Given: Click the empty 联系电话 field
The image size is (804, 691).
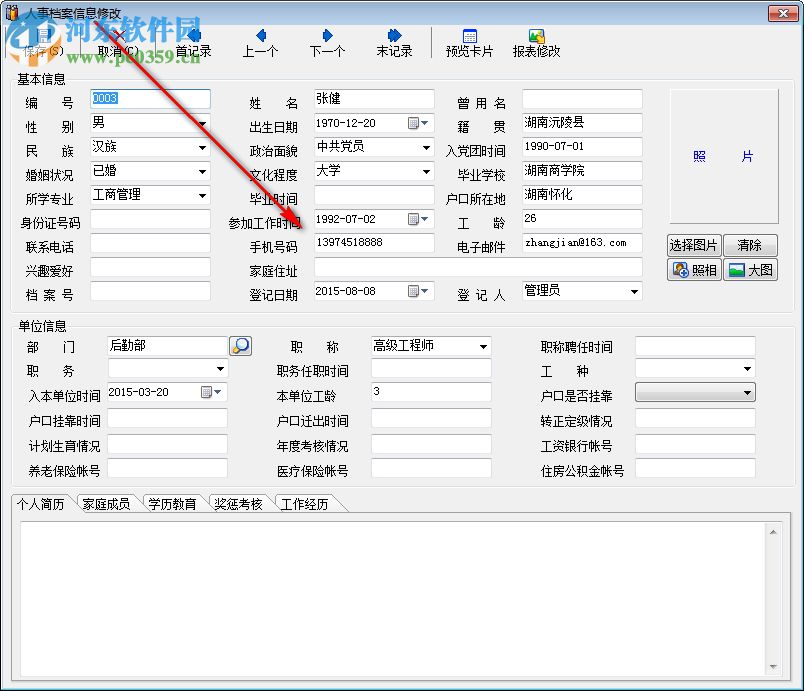Looking at the screenshot, I should pyautogui.click(x=150, y=243).
